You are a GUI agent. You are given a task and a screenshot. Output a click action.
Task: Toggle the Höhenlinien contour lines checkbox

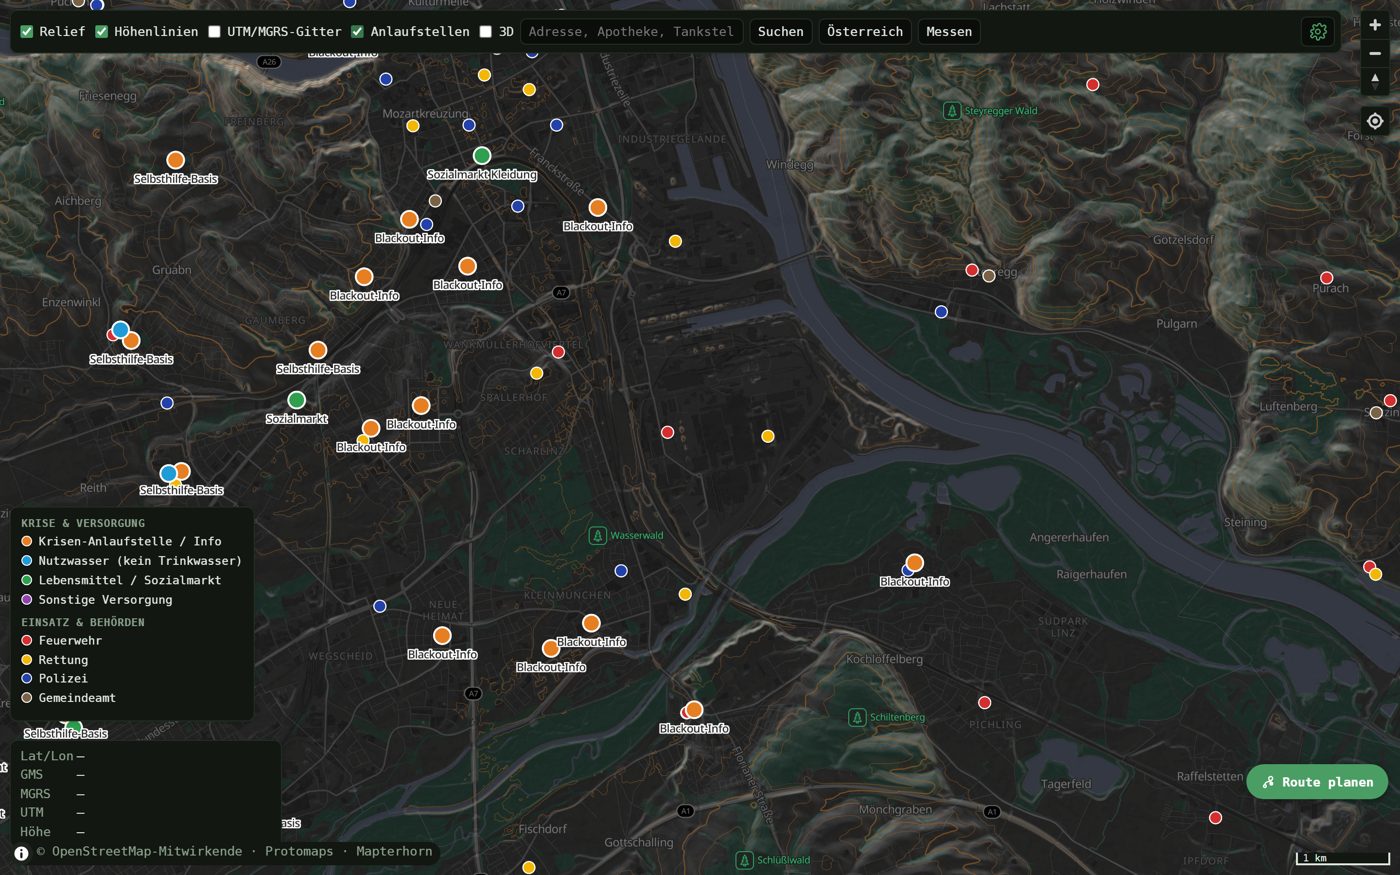coord(102,32)
